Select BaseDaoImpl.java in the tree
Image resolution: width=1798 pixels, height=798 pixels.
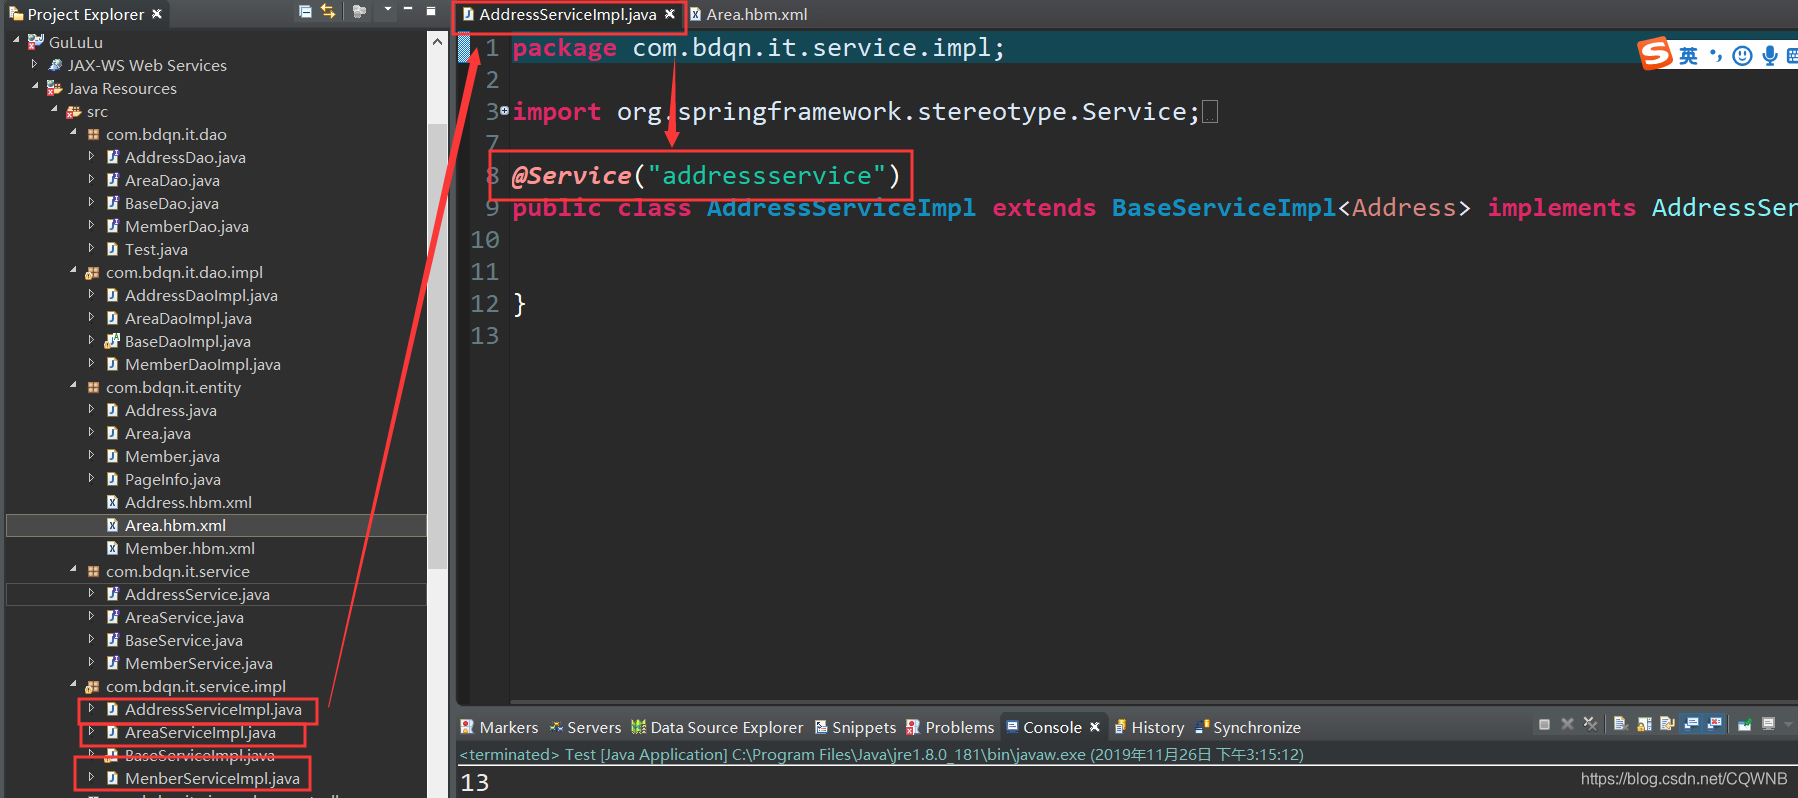(187, 341)
